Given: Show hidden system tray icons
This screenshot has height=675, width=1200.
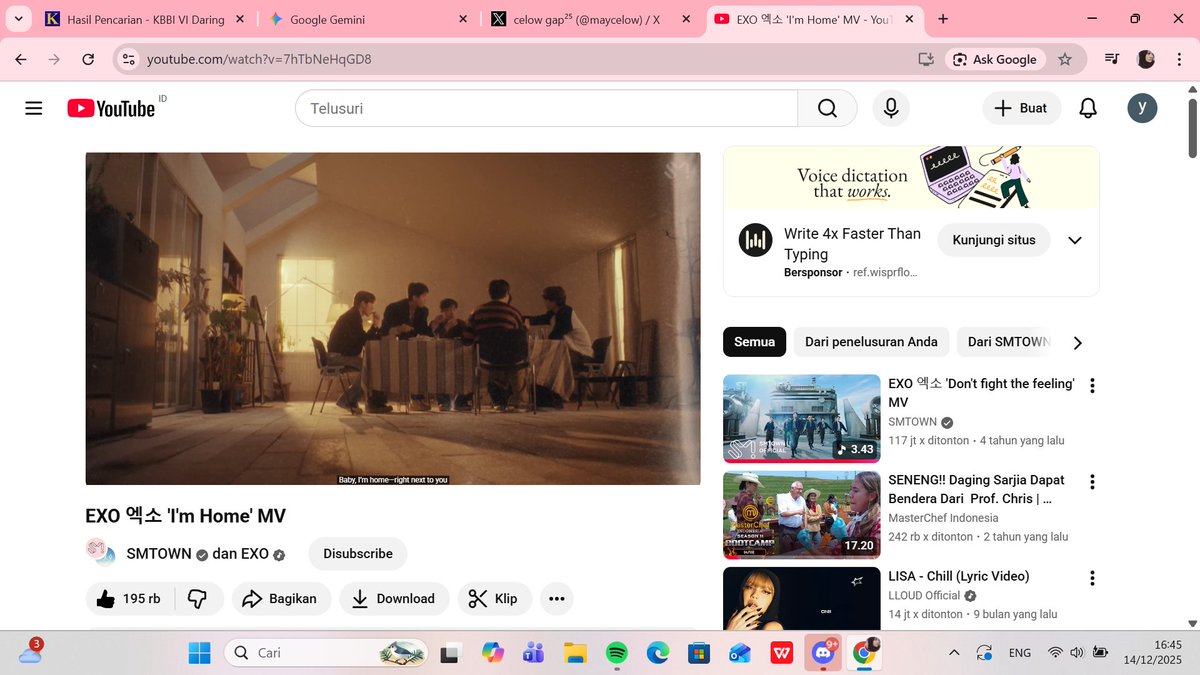Looking at the screenshot, I should click(954, 653).
